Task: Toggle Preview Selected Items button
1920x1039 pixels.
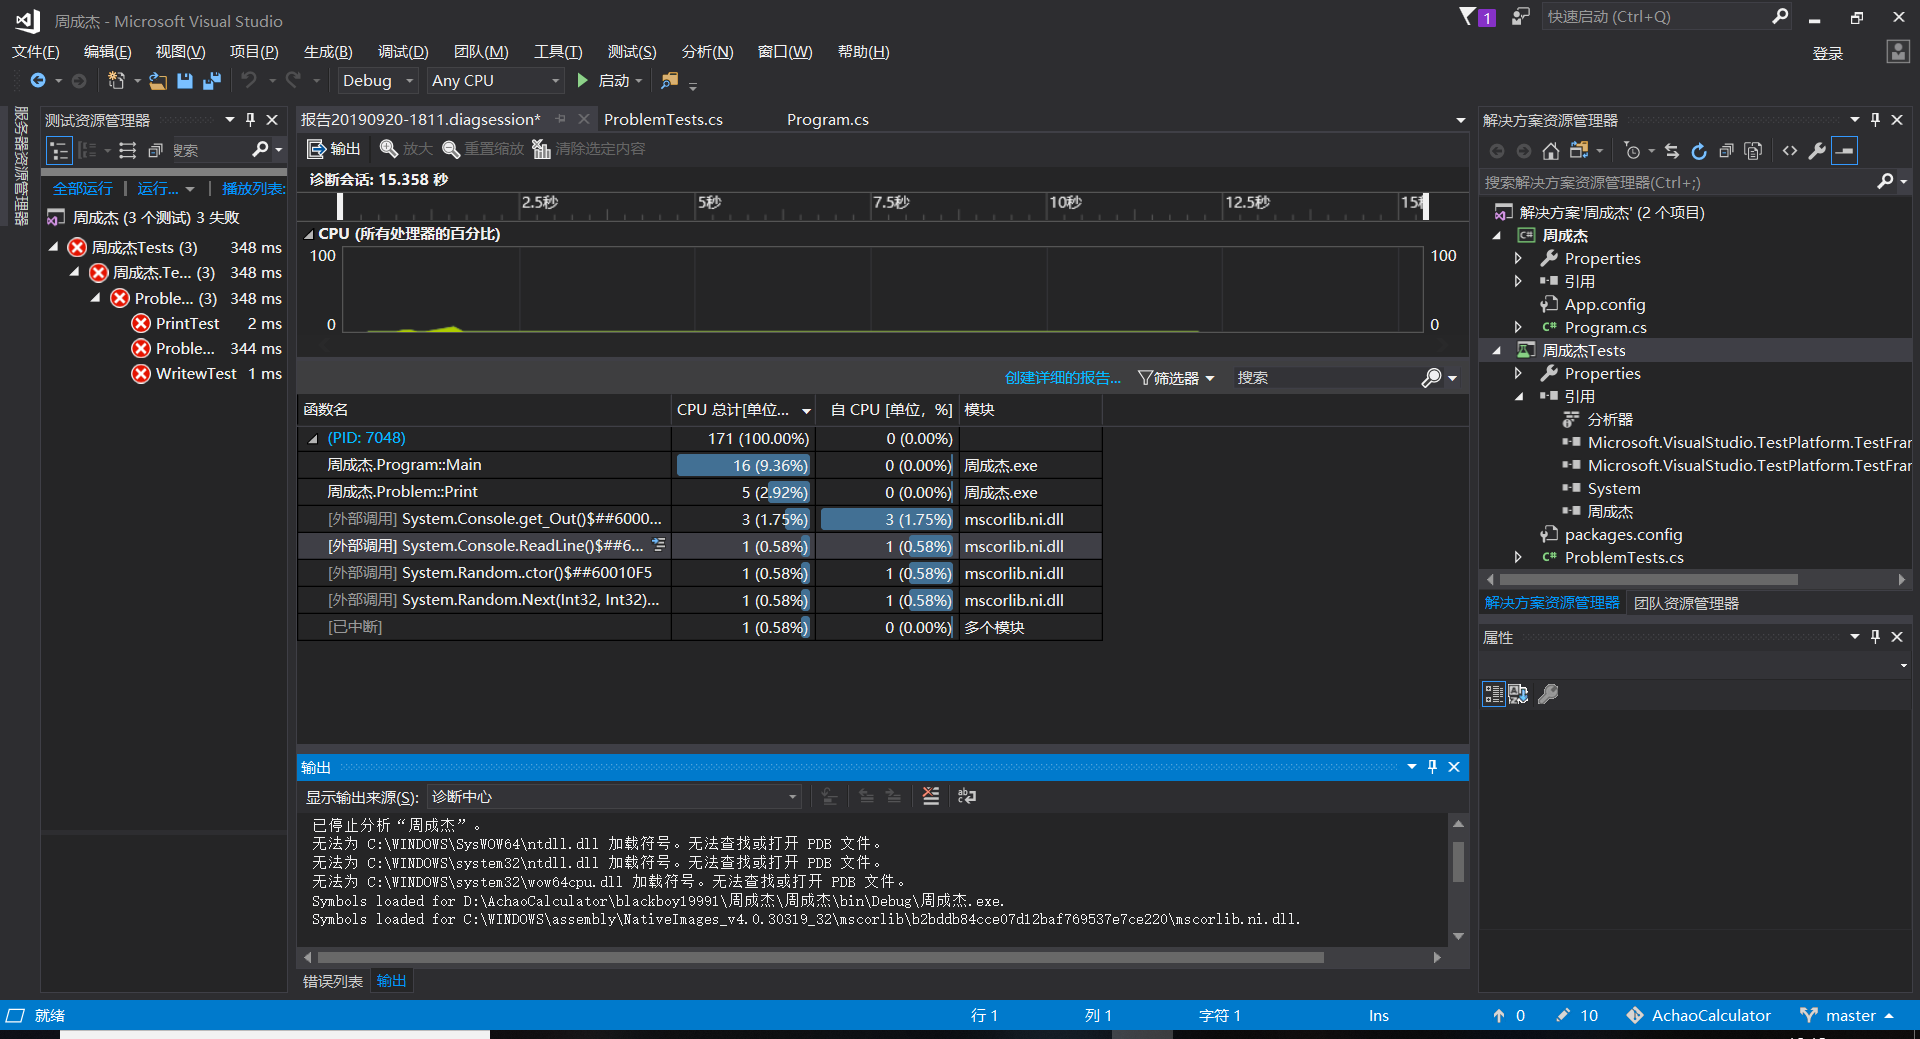Action: [x=1845, y=151]
